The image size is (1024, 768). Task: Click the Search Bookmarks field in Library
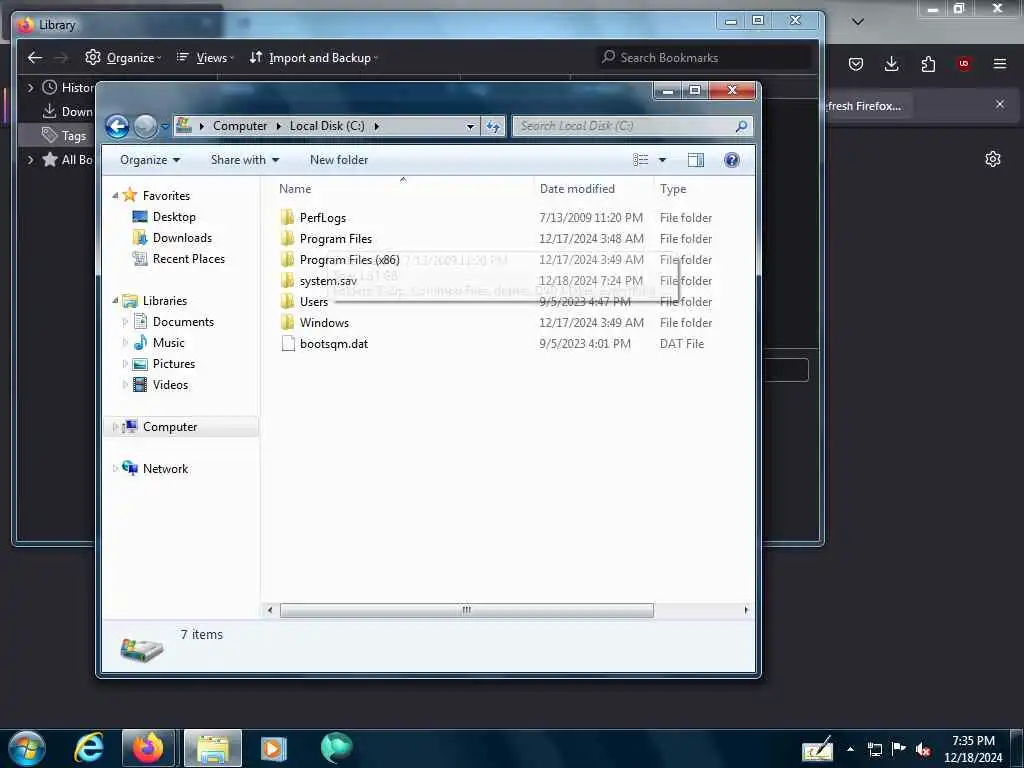[x=705, y=57]
